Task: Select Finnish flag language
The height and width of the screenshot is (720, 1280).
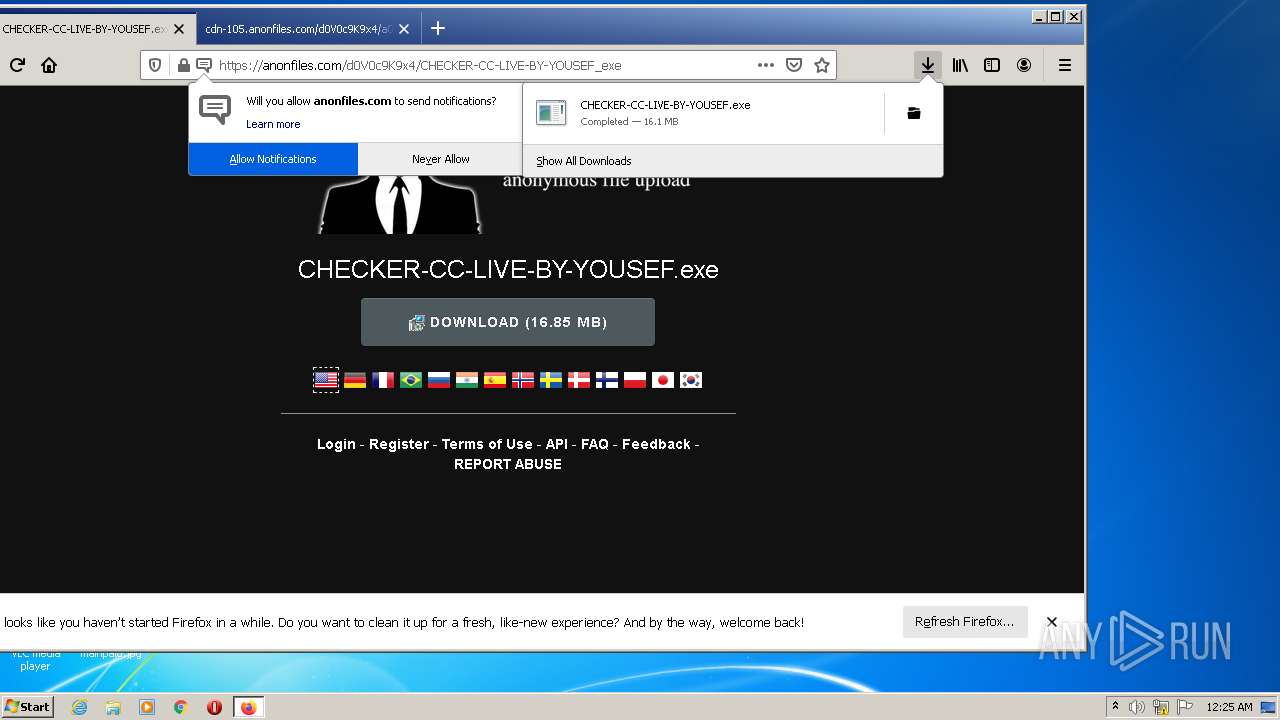Action: click(x=607, y=380)
